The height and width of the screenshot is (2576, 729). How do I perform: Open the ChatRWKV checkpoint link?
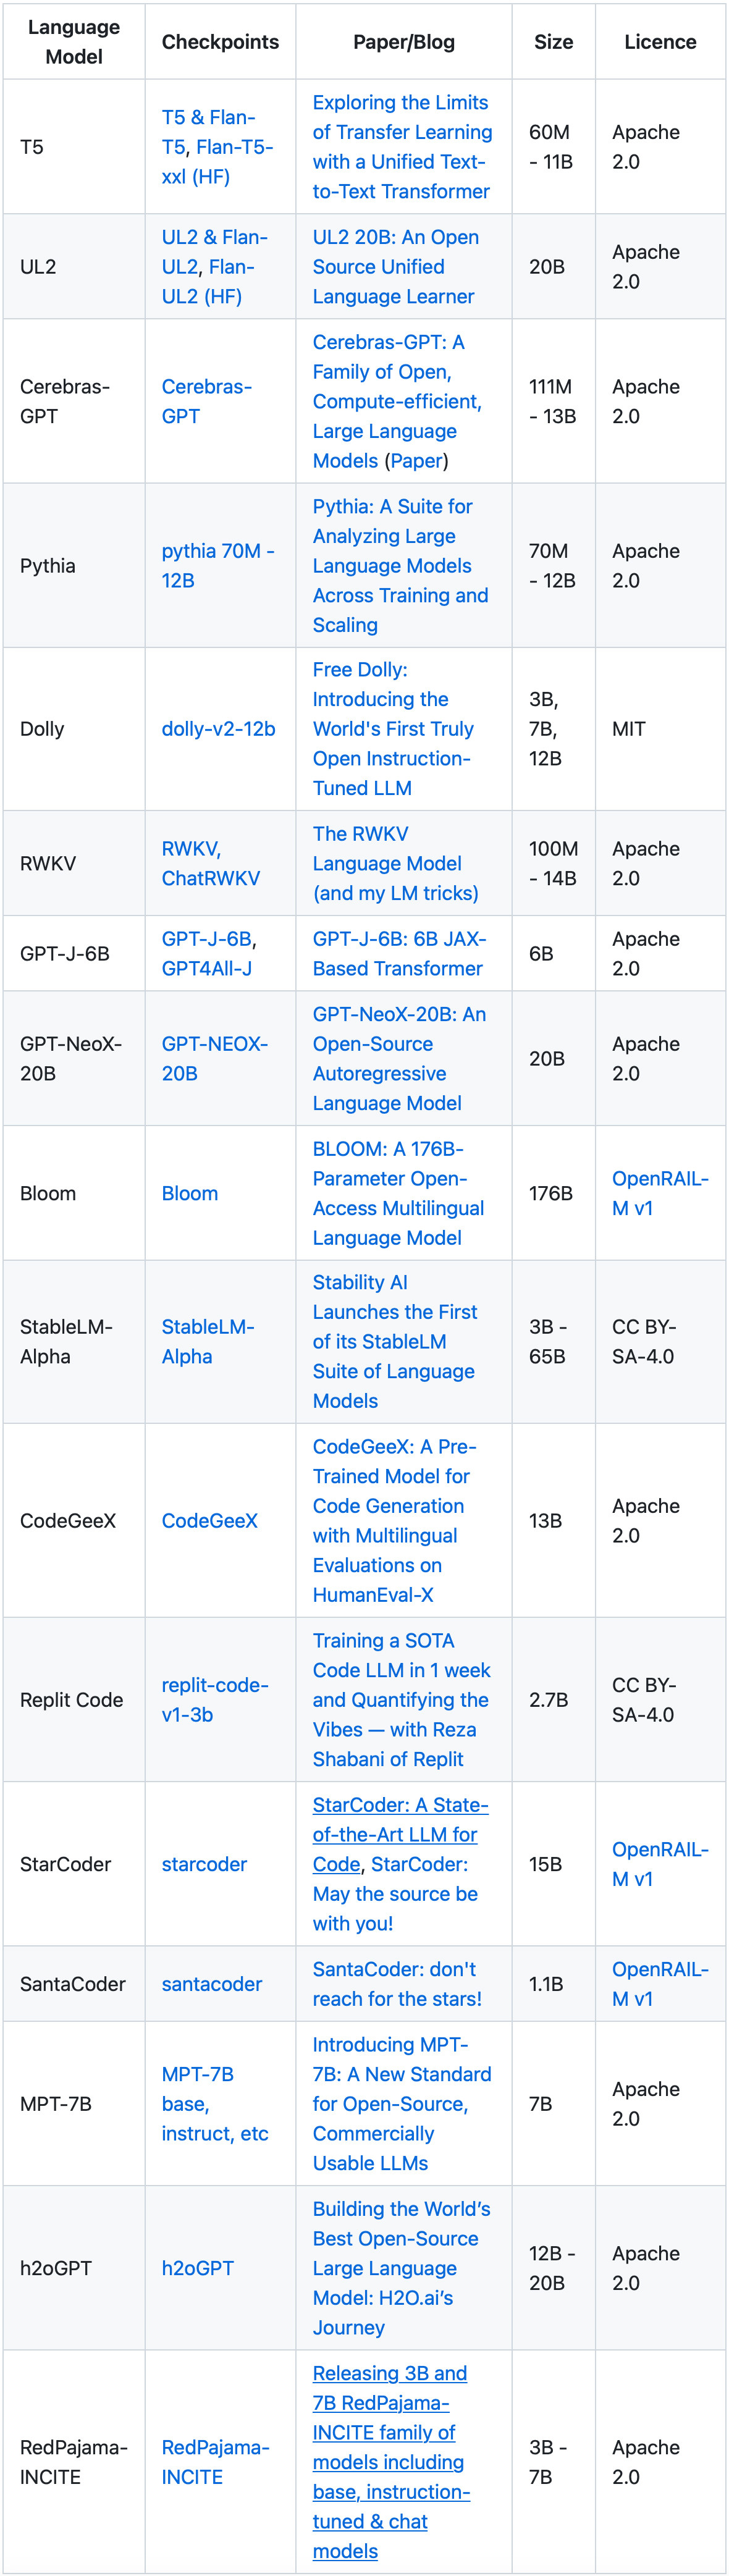coord(210,878)
